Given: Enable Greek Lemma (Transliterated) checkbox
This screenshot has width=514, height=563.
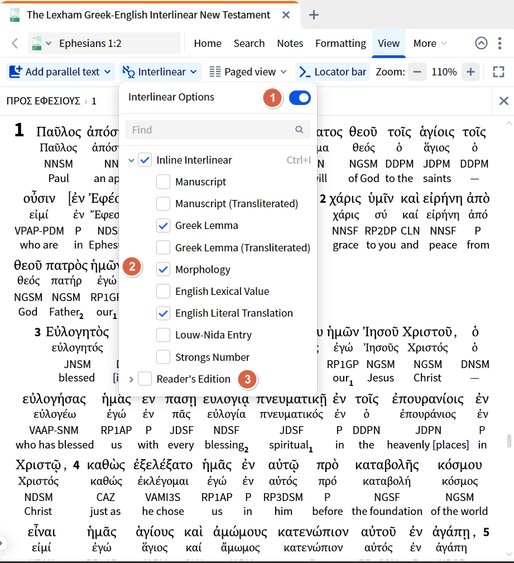Looking at the screenshot, I should tap(163, 247).
